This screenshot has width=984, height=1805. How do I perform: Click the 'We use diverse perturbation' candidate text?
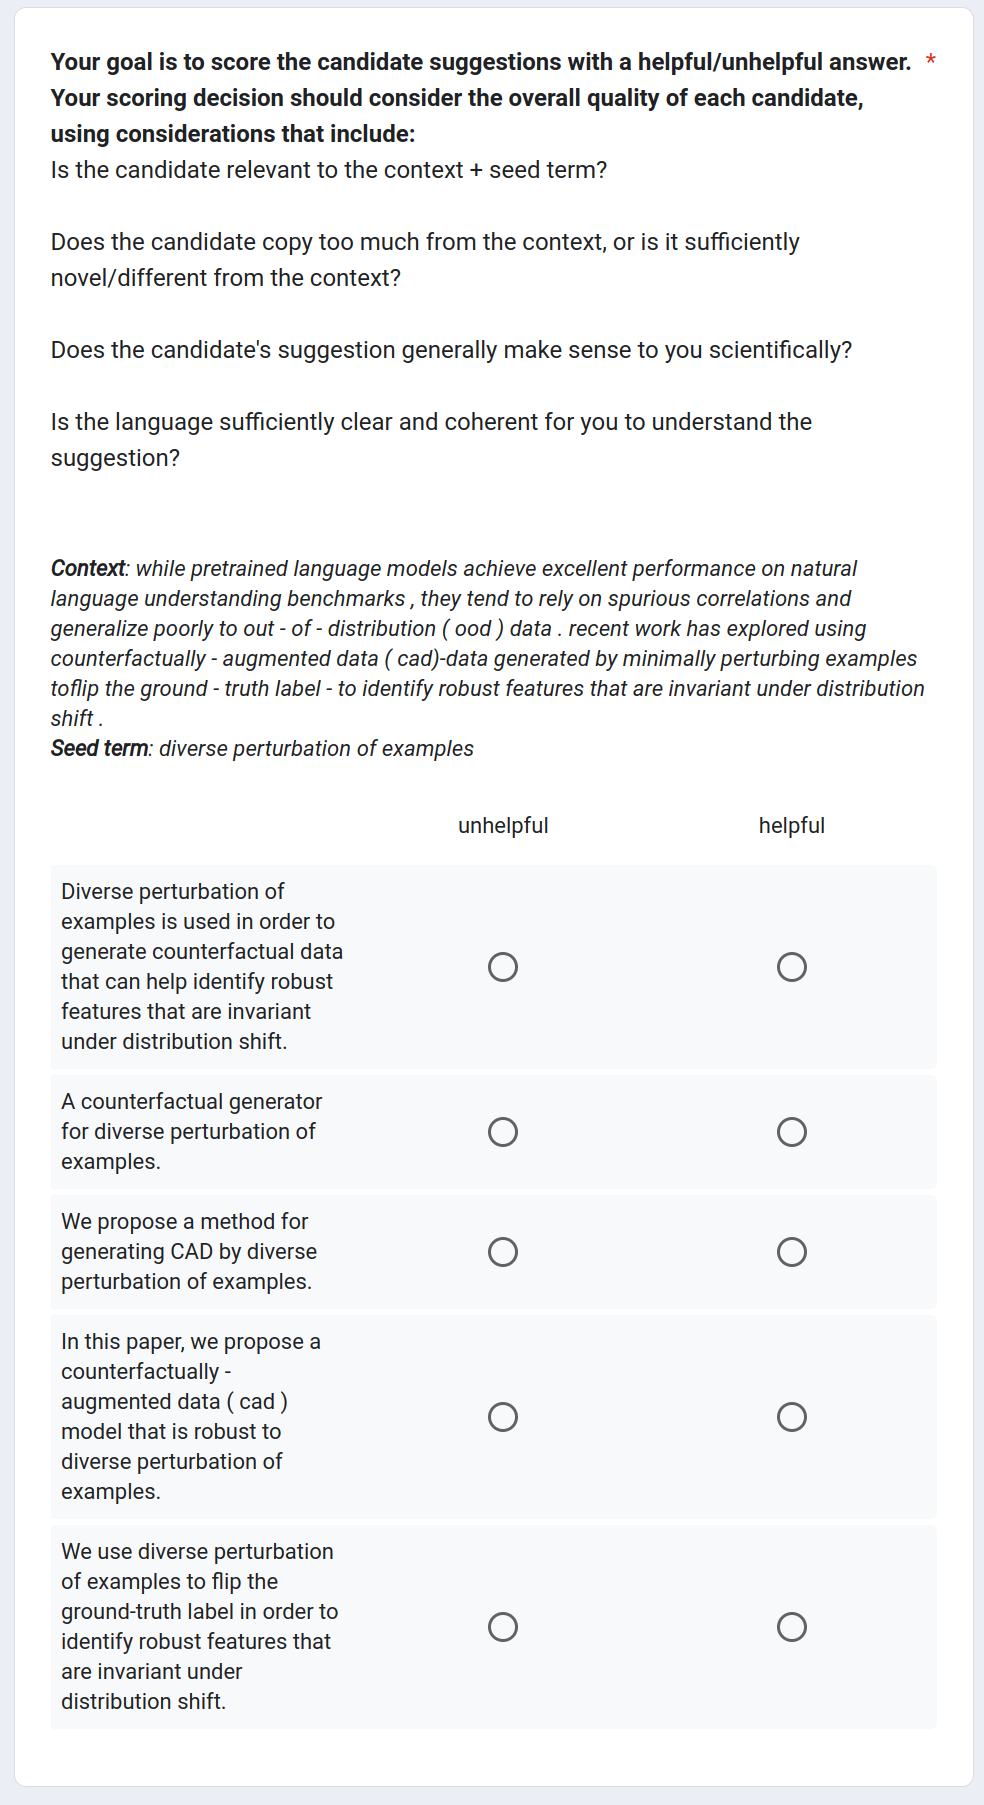[x=199, y=1627]
